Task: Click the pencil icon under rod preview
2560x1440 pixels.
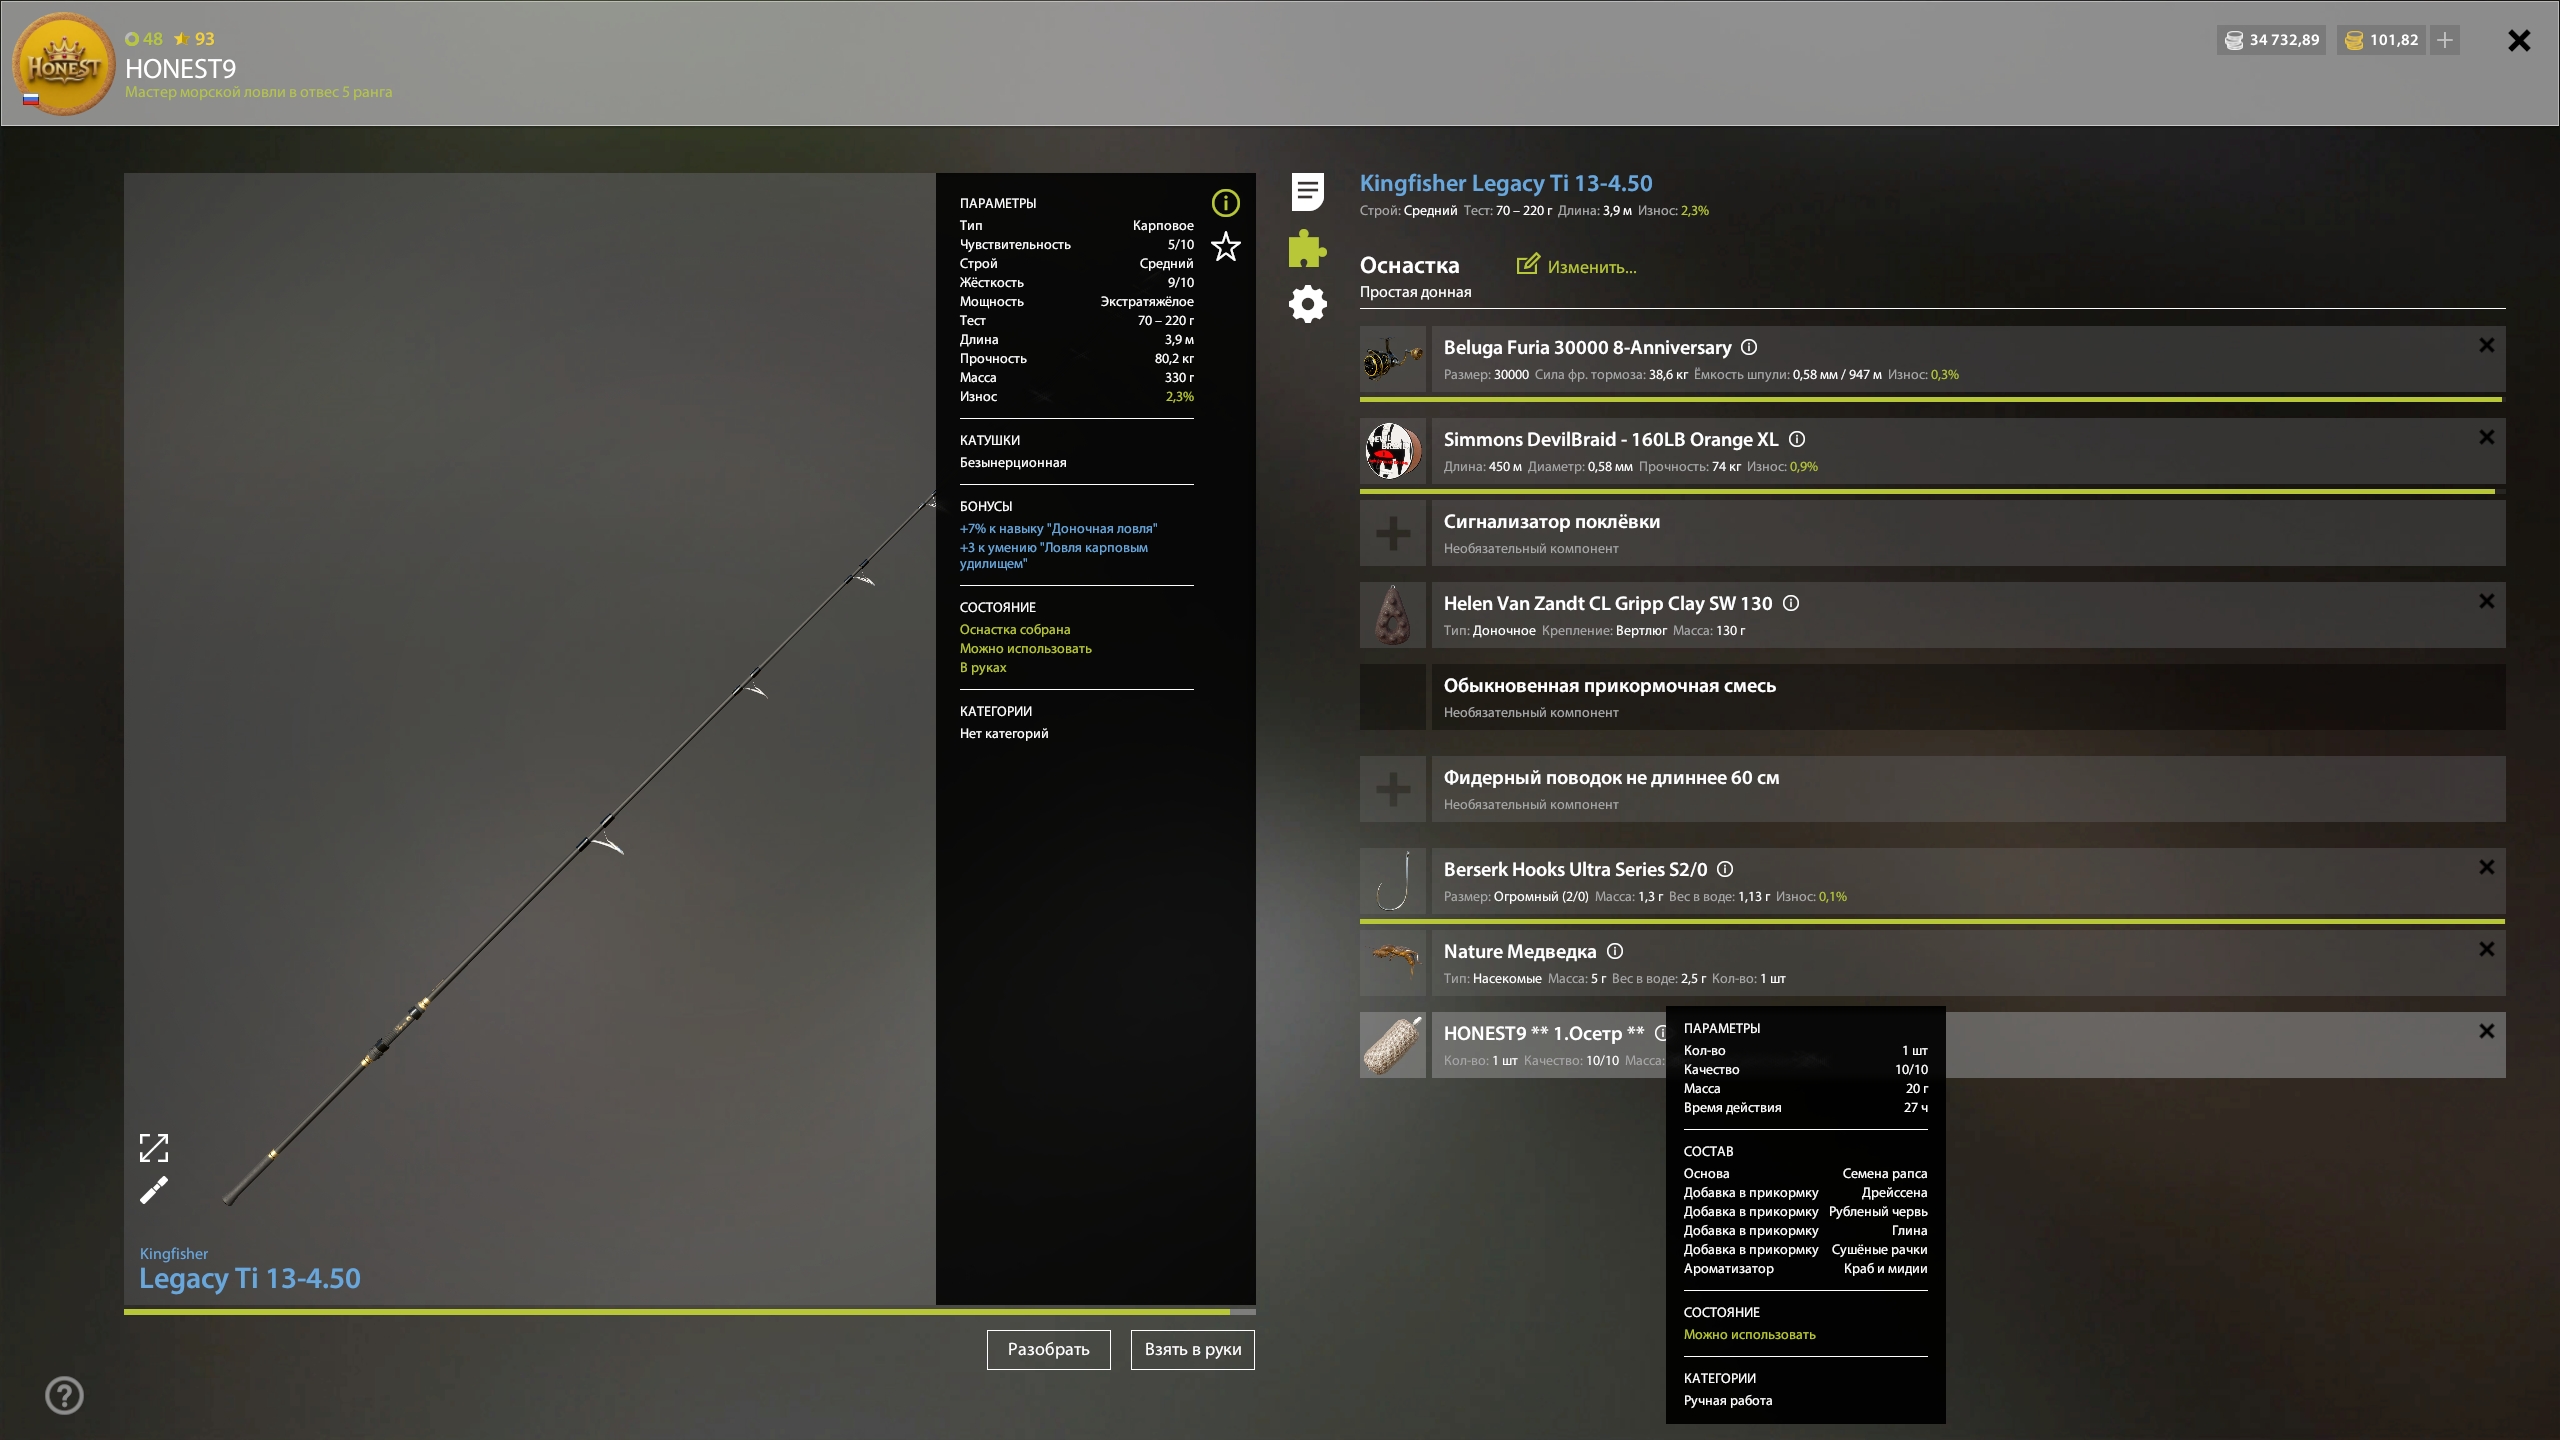Action: click(x=153, y=1191)
